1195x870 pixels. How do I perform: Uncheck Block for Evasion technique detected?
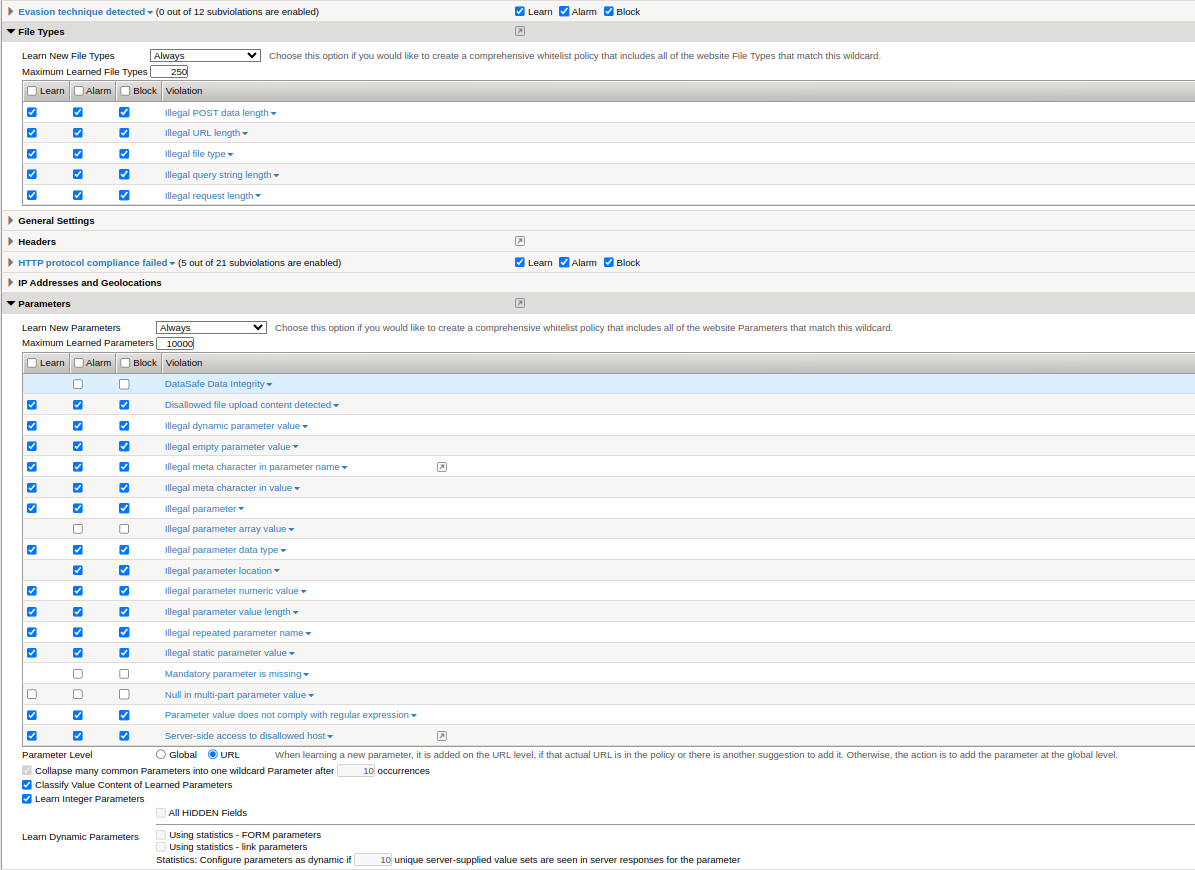(609, 12)
